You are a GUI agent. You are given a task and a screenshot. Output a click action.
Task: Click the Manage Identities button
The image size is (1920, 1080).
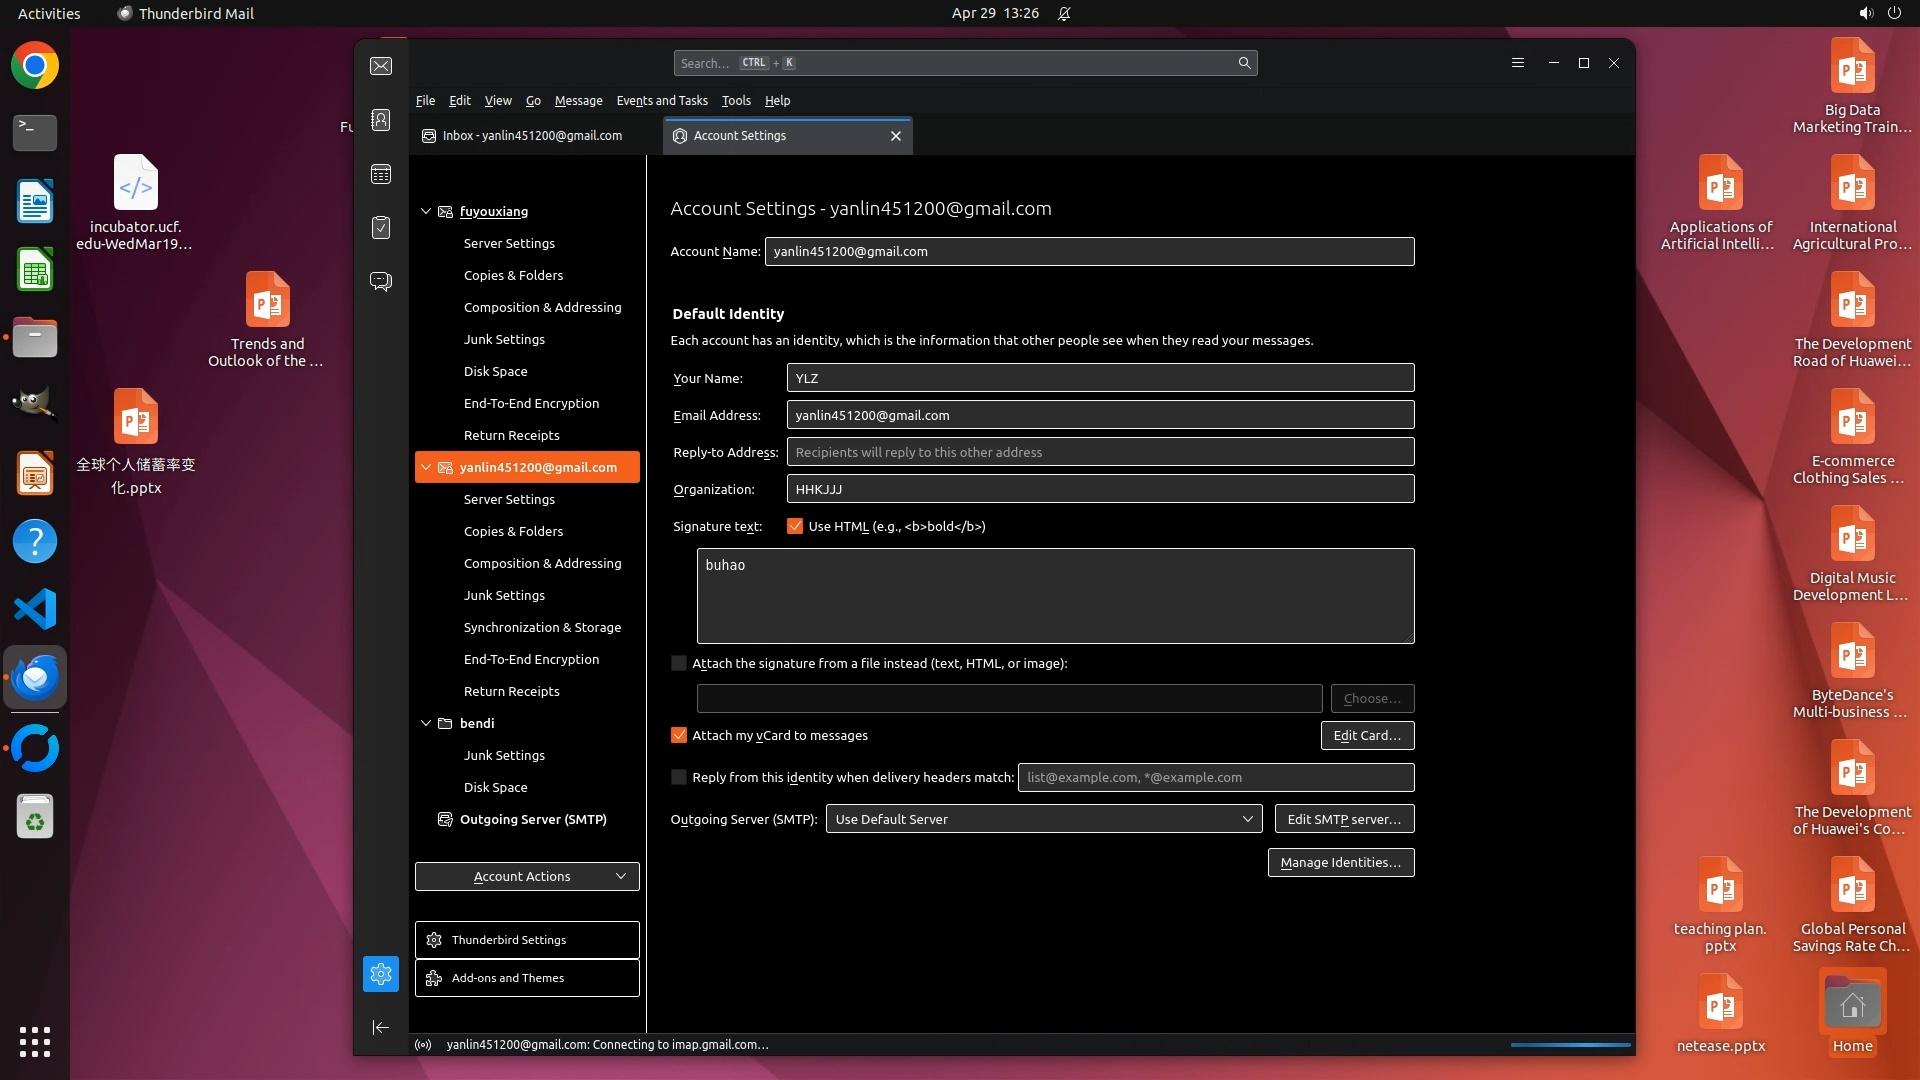pyautogui.click(x=1340, y=862)
